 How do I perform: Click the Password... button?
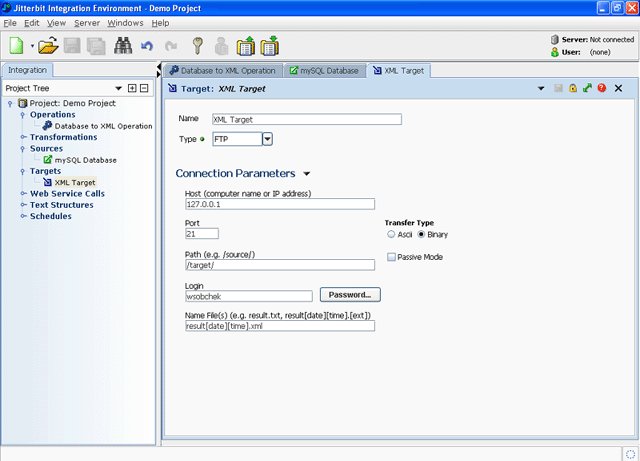350,295
